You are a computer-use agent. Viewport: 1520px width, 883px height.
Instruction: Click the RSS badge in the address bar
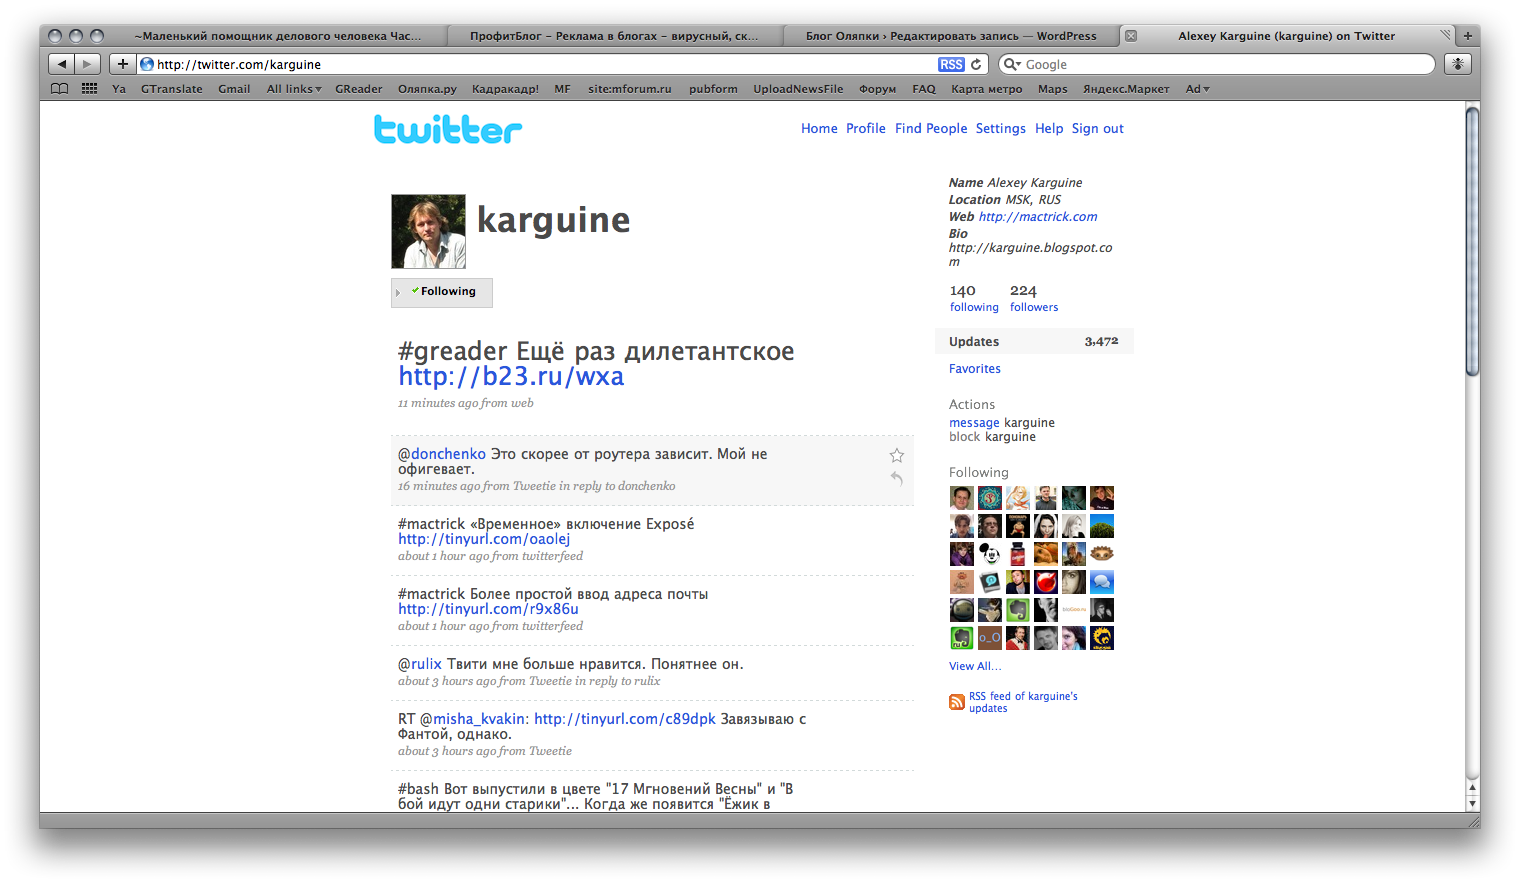click(951, 64)
